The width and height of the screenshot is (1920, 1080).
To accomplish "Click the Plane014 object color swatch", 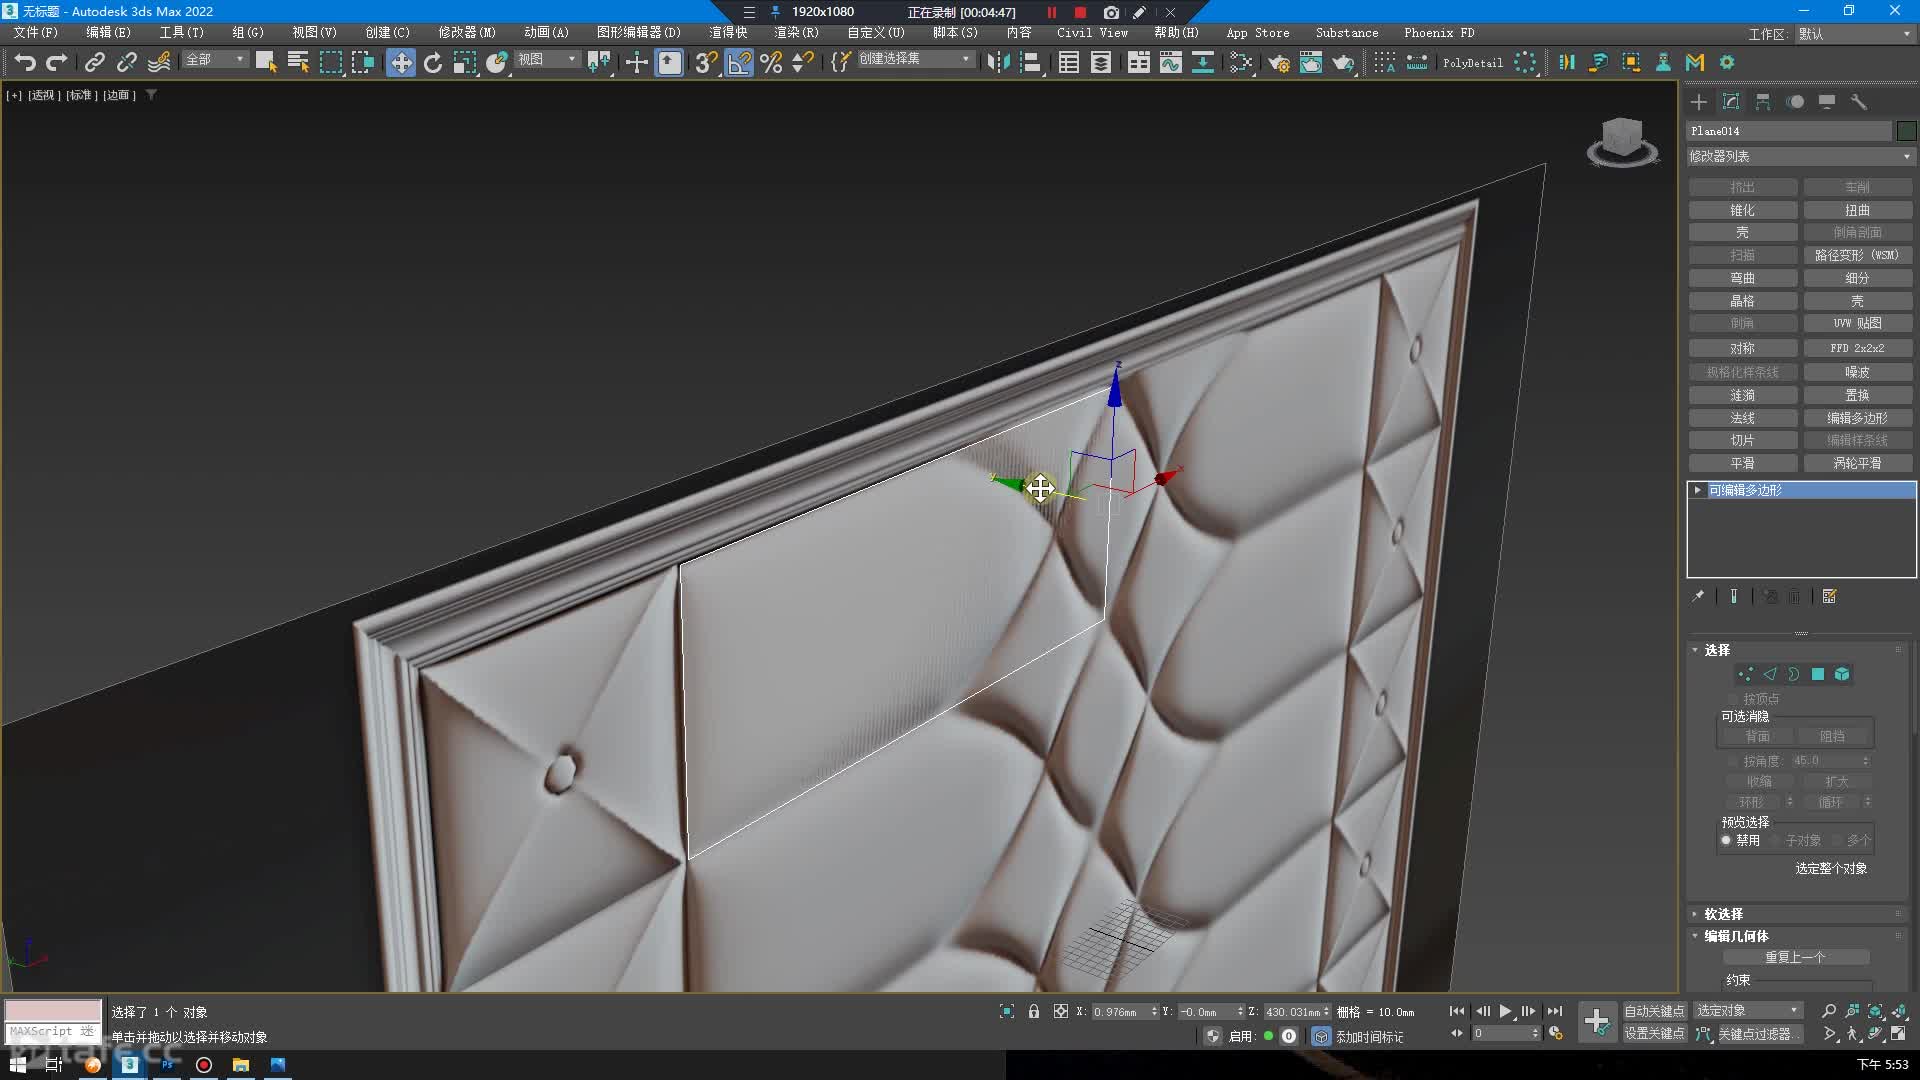I will 1907,131.
